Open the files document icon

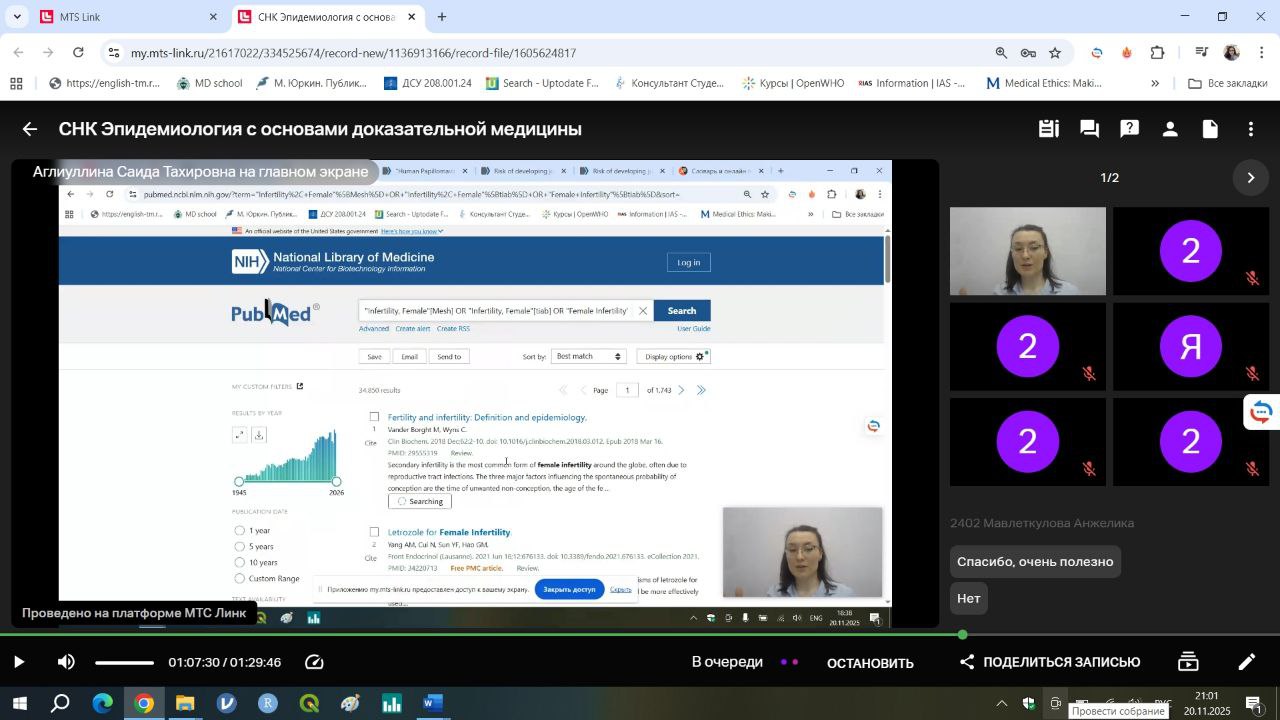[1210, 129]
